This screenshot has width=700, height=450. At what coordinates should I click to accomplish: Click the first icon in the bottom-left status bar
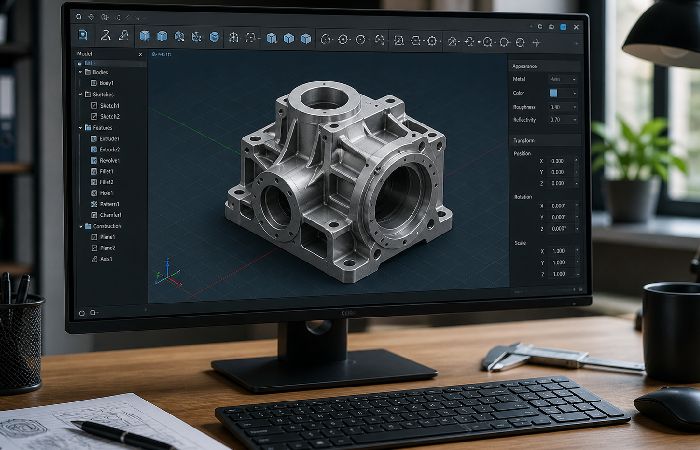tap(82, 313)
